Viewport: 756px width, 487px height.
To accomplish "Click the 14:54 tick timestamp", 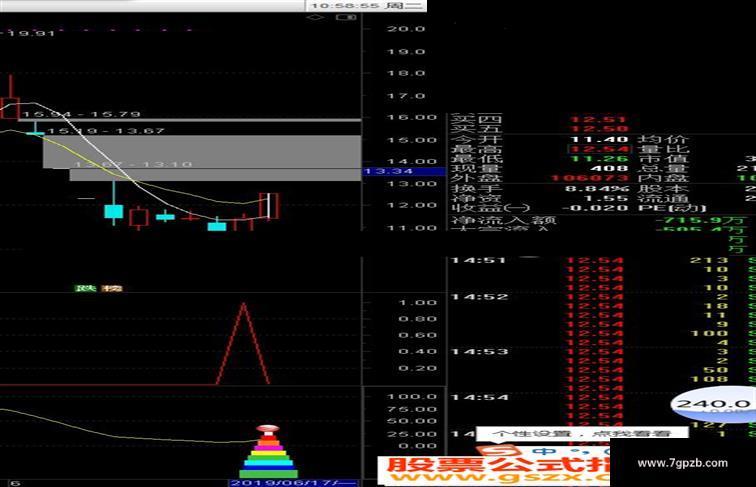I will pos(479,397).
